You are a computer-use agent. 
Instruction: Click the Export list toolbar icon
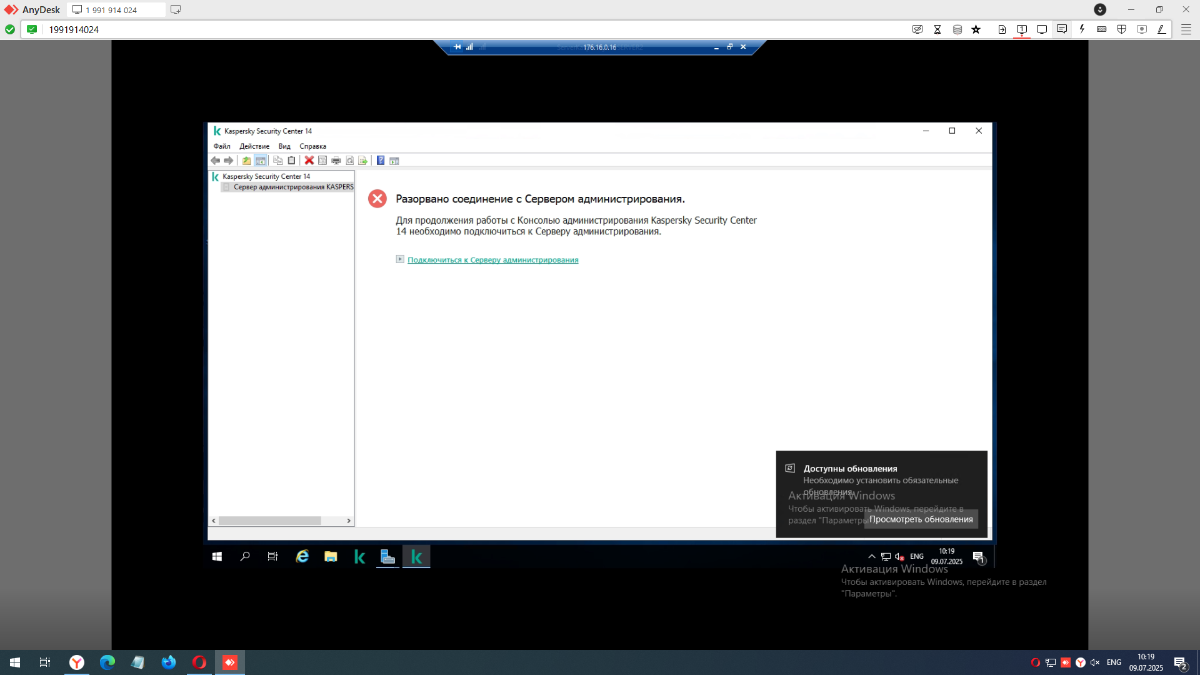tap(363, 160)
